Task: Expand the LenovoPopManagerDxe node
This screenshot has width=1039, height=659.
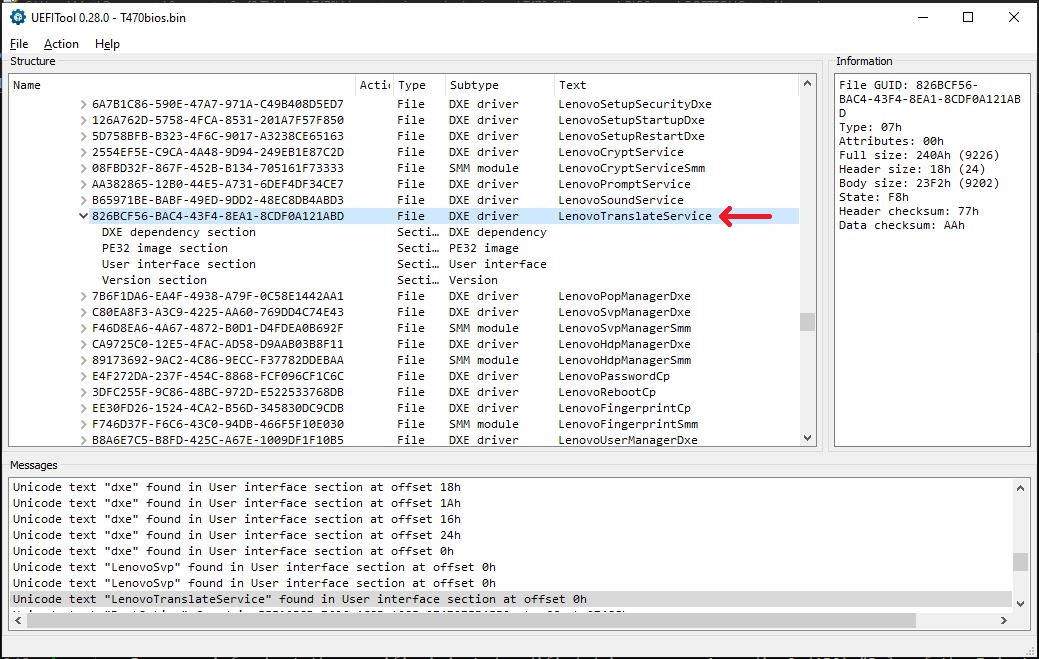Action: (83, 296)
